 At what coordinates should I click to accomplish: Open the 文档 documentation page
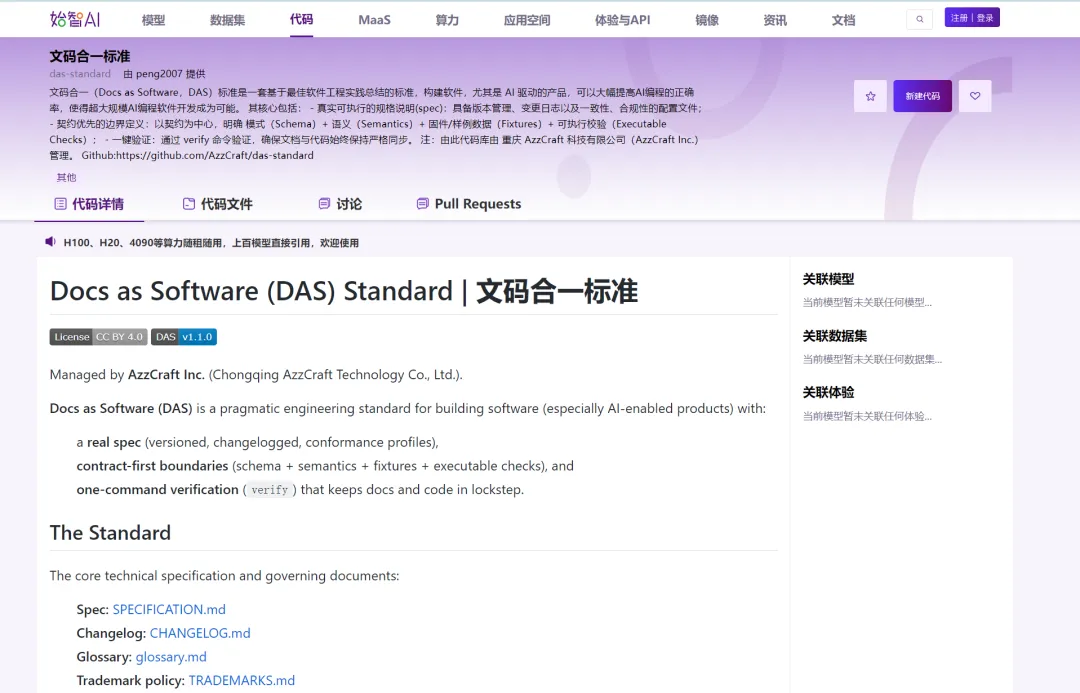point(844,20)
